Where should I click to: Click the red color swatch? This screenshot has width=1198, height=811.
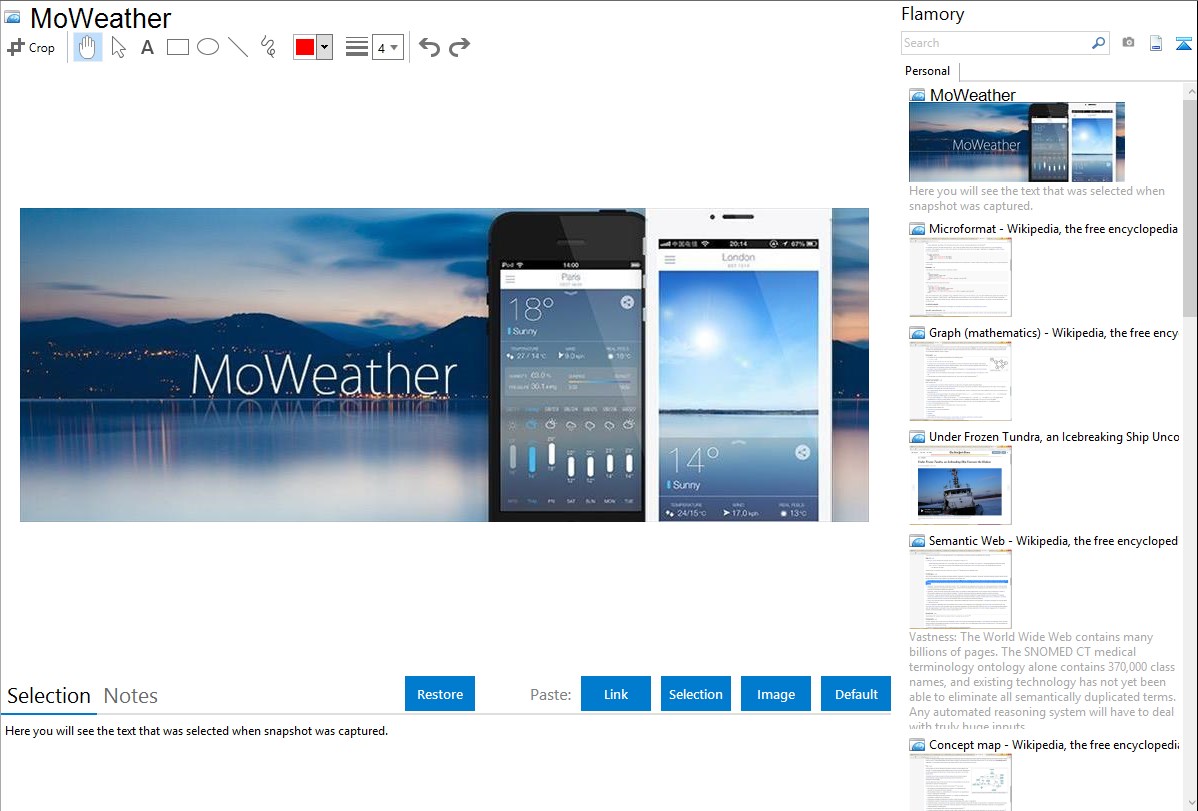(305, 47)
